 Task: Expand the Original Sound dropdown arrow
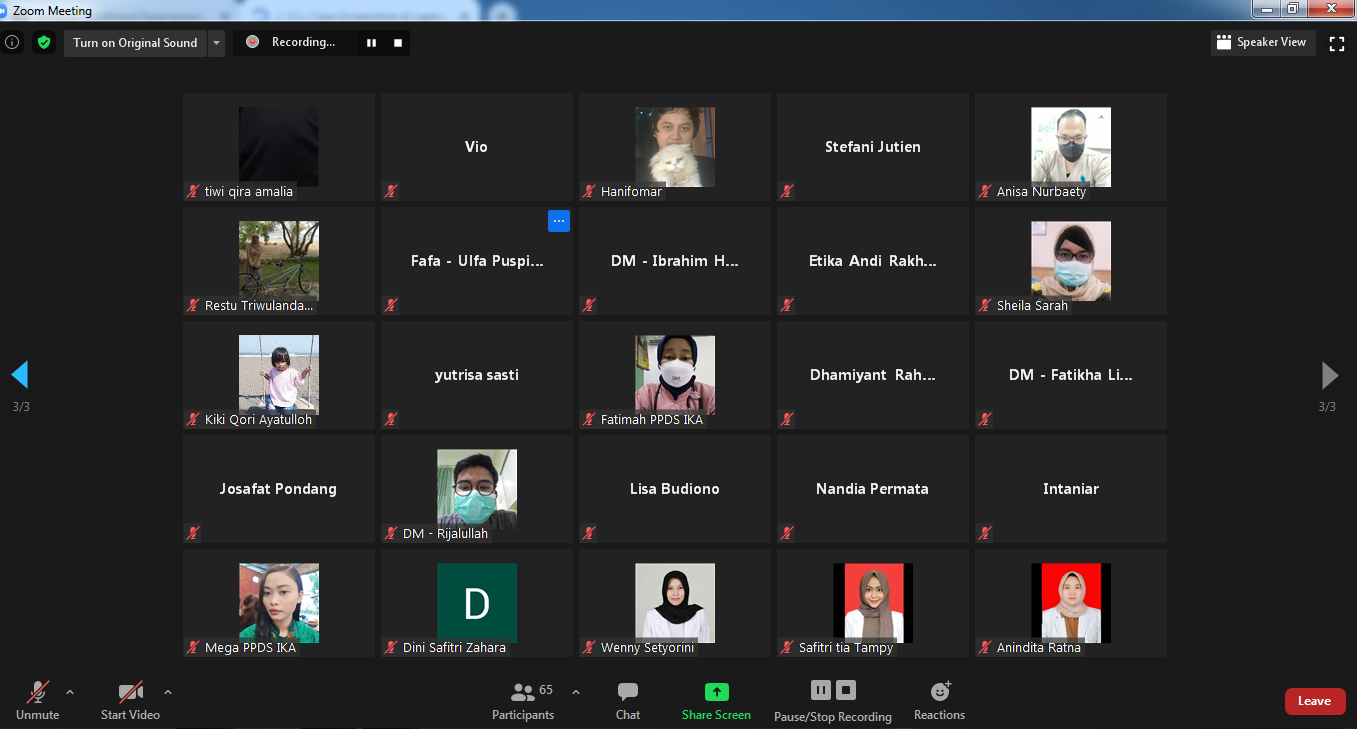pos(217,43)
